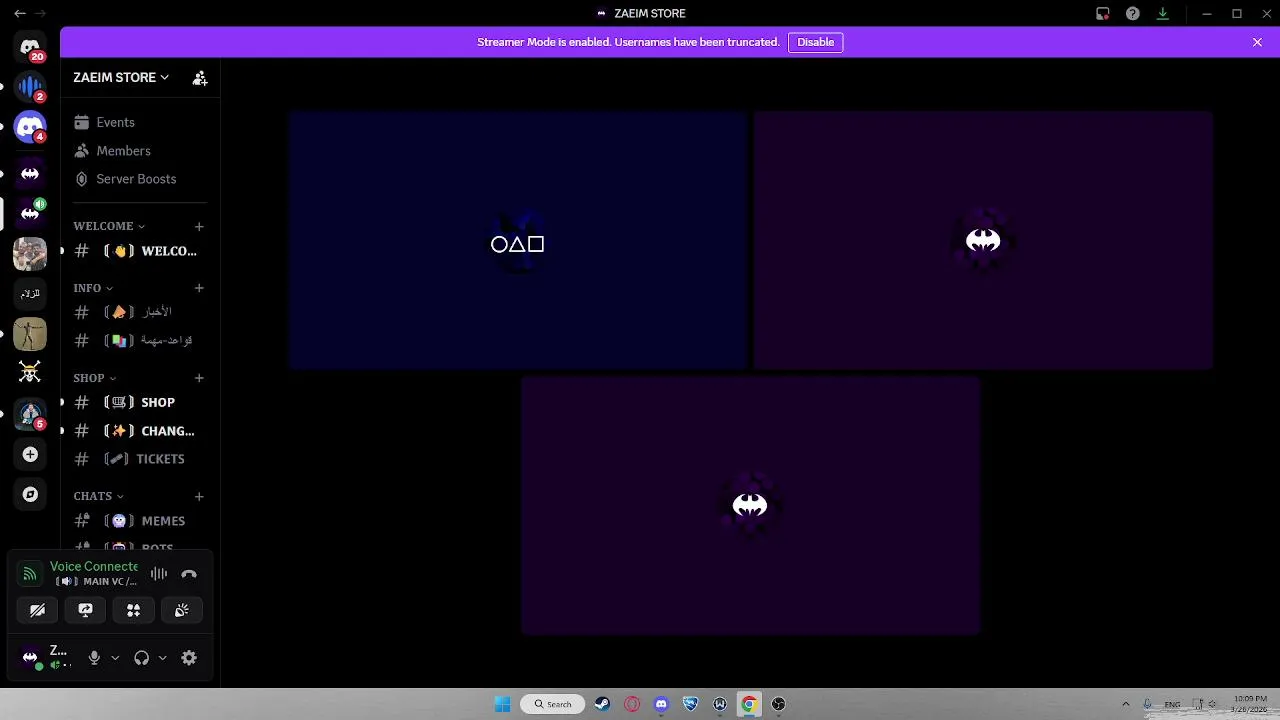Open server with group photo icon
This screenshot has height=720, width=1280.
click(x=30, y=253)
